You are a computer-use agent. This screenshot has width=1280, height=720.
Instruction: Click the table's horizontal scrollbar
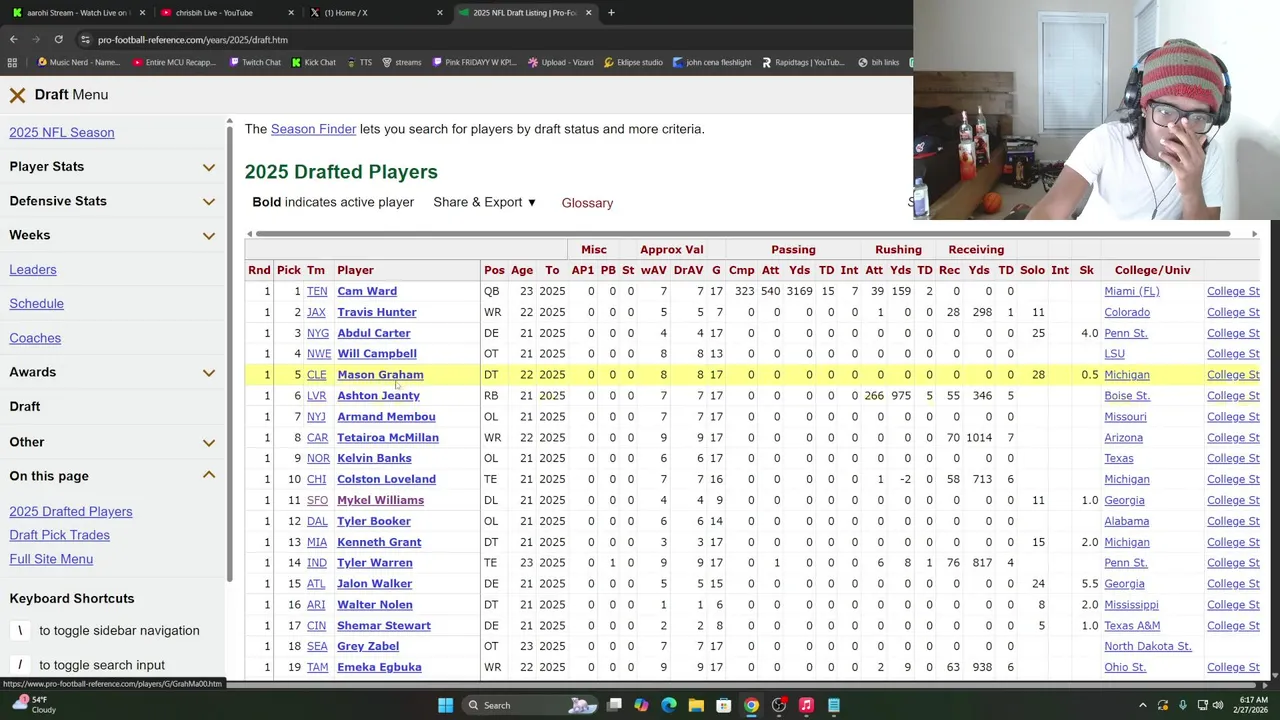click(x=742, y=234)
